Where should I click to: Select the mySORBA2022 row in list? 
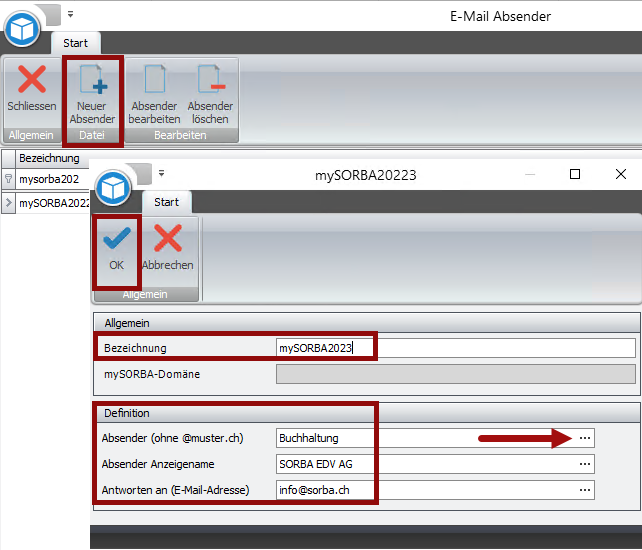(x=52, y=203)
